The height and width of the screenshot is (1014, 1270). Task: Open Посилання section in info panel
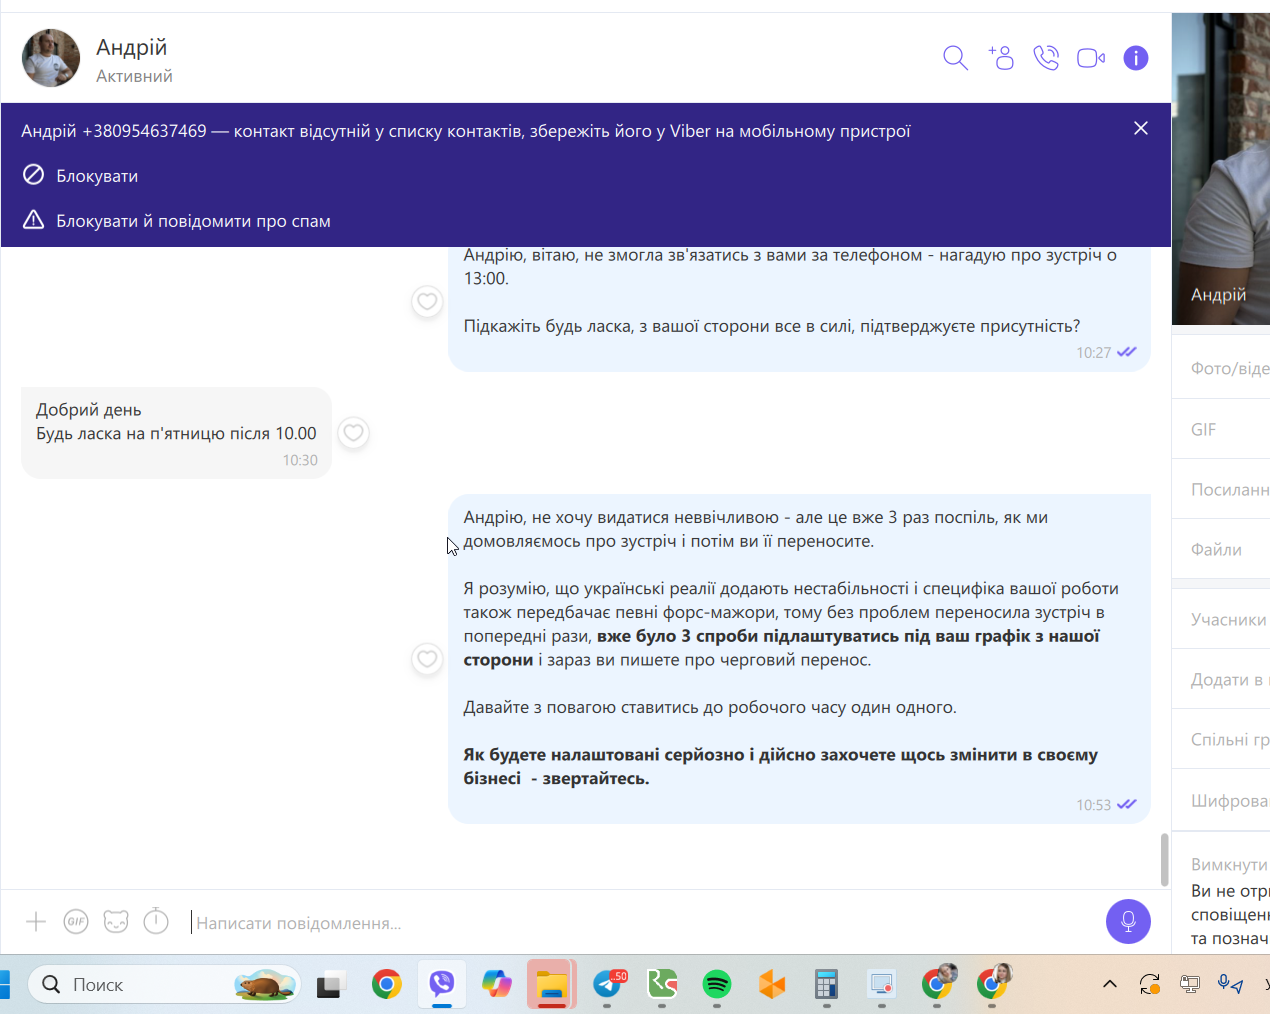[x=1221, y=489]
